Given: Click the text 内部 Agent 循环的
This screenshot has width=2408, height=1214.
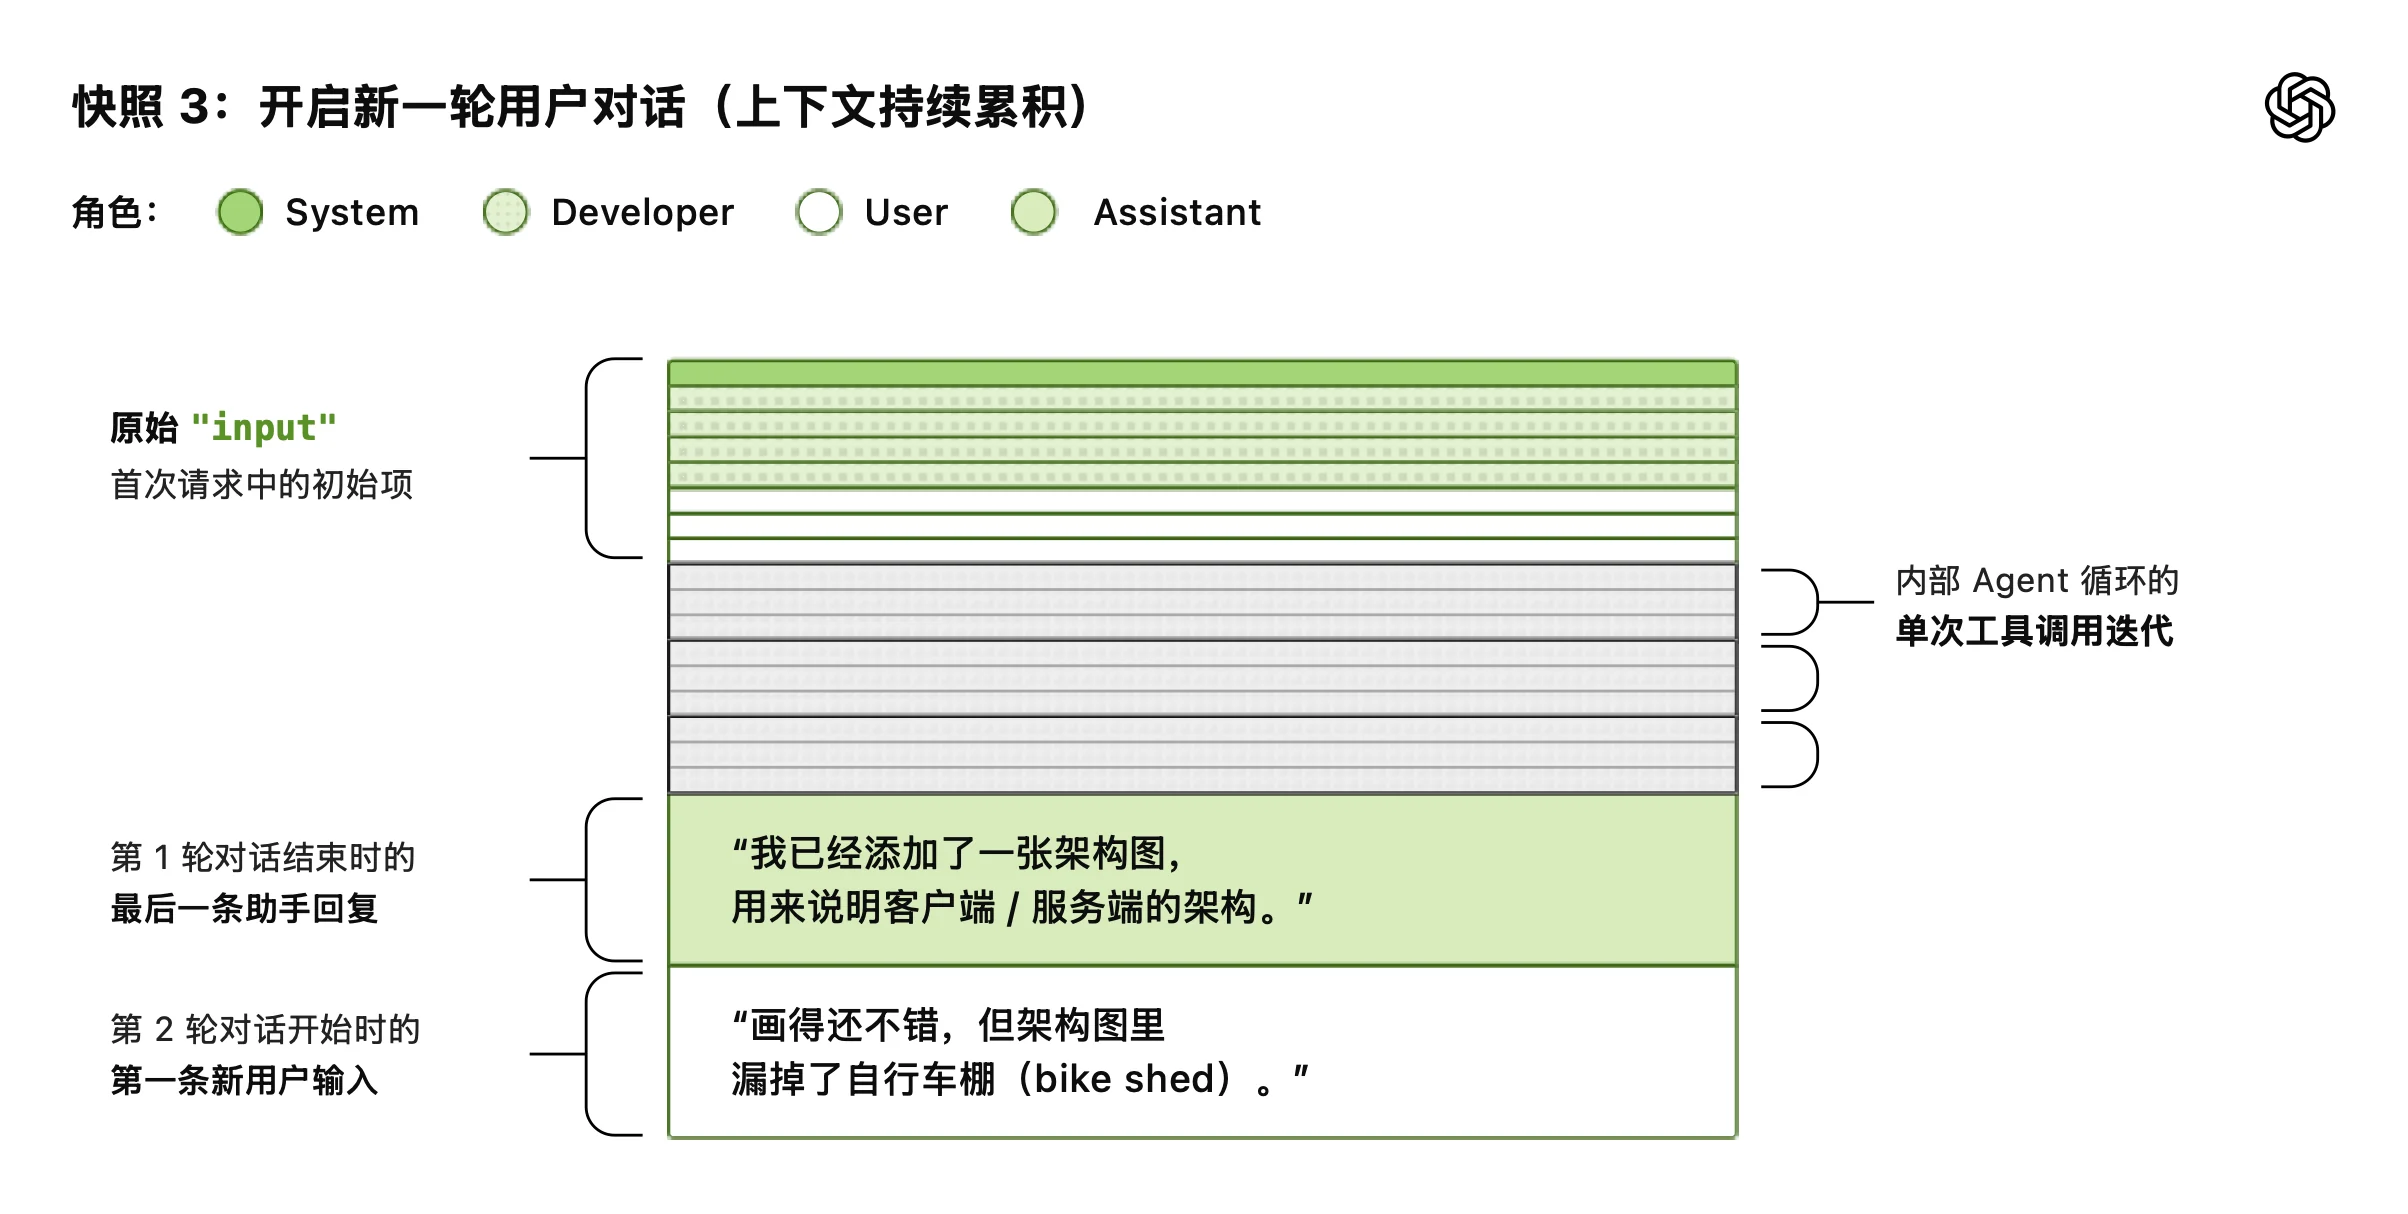Looking at the screenshot, I should 2037,580.
